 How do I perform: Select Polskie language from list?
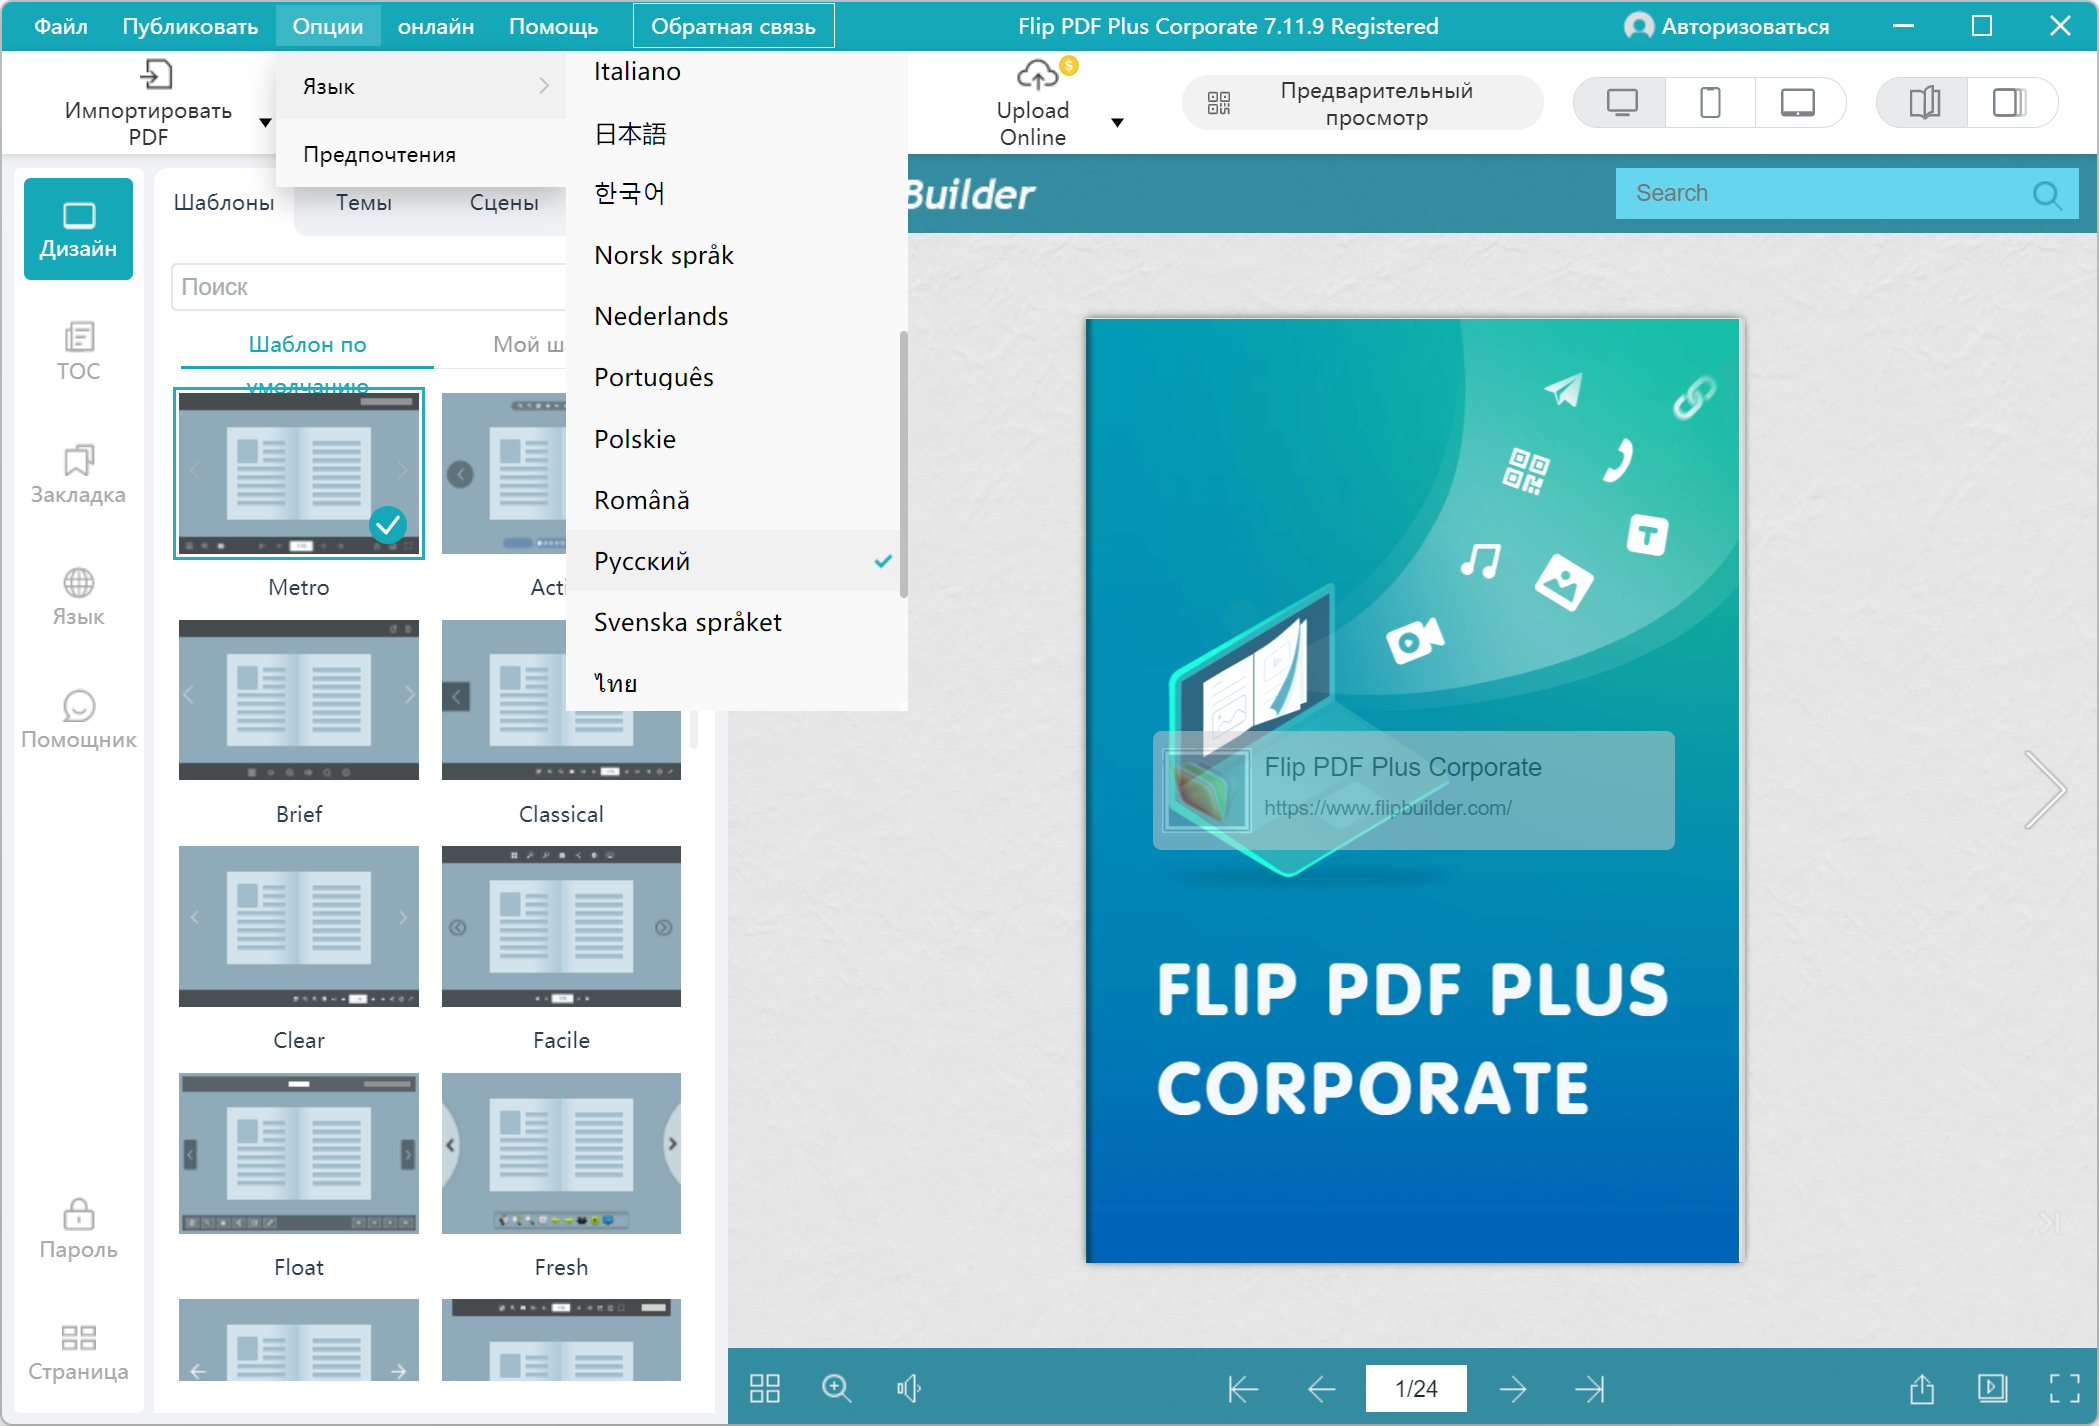(635, 439)
